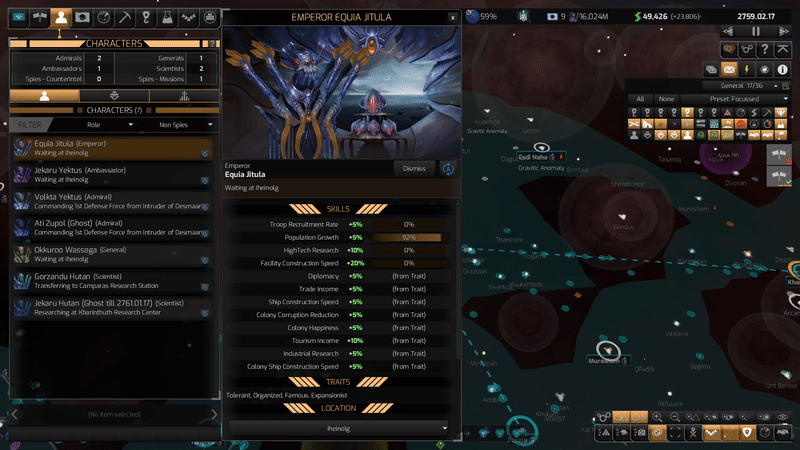Open the Non Spies filter dropdown
The image size is (800, 450).
point(186,125)
